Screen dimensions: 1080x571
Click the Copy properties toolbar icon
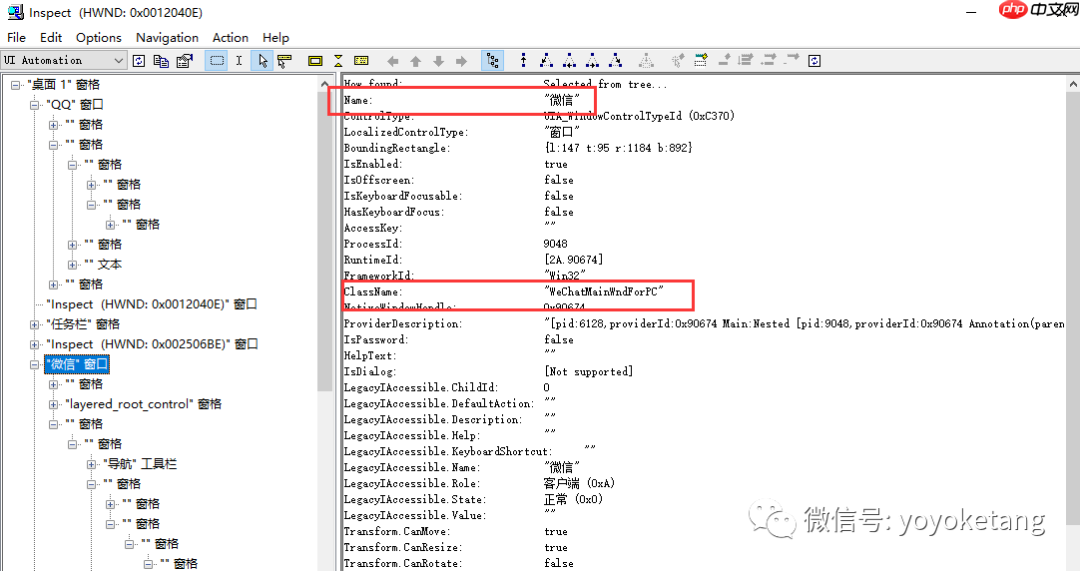click(161, 61)
